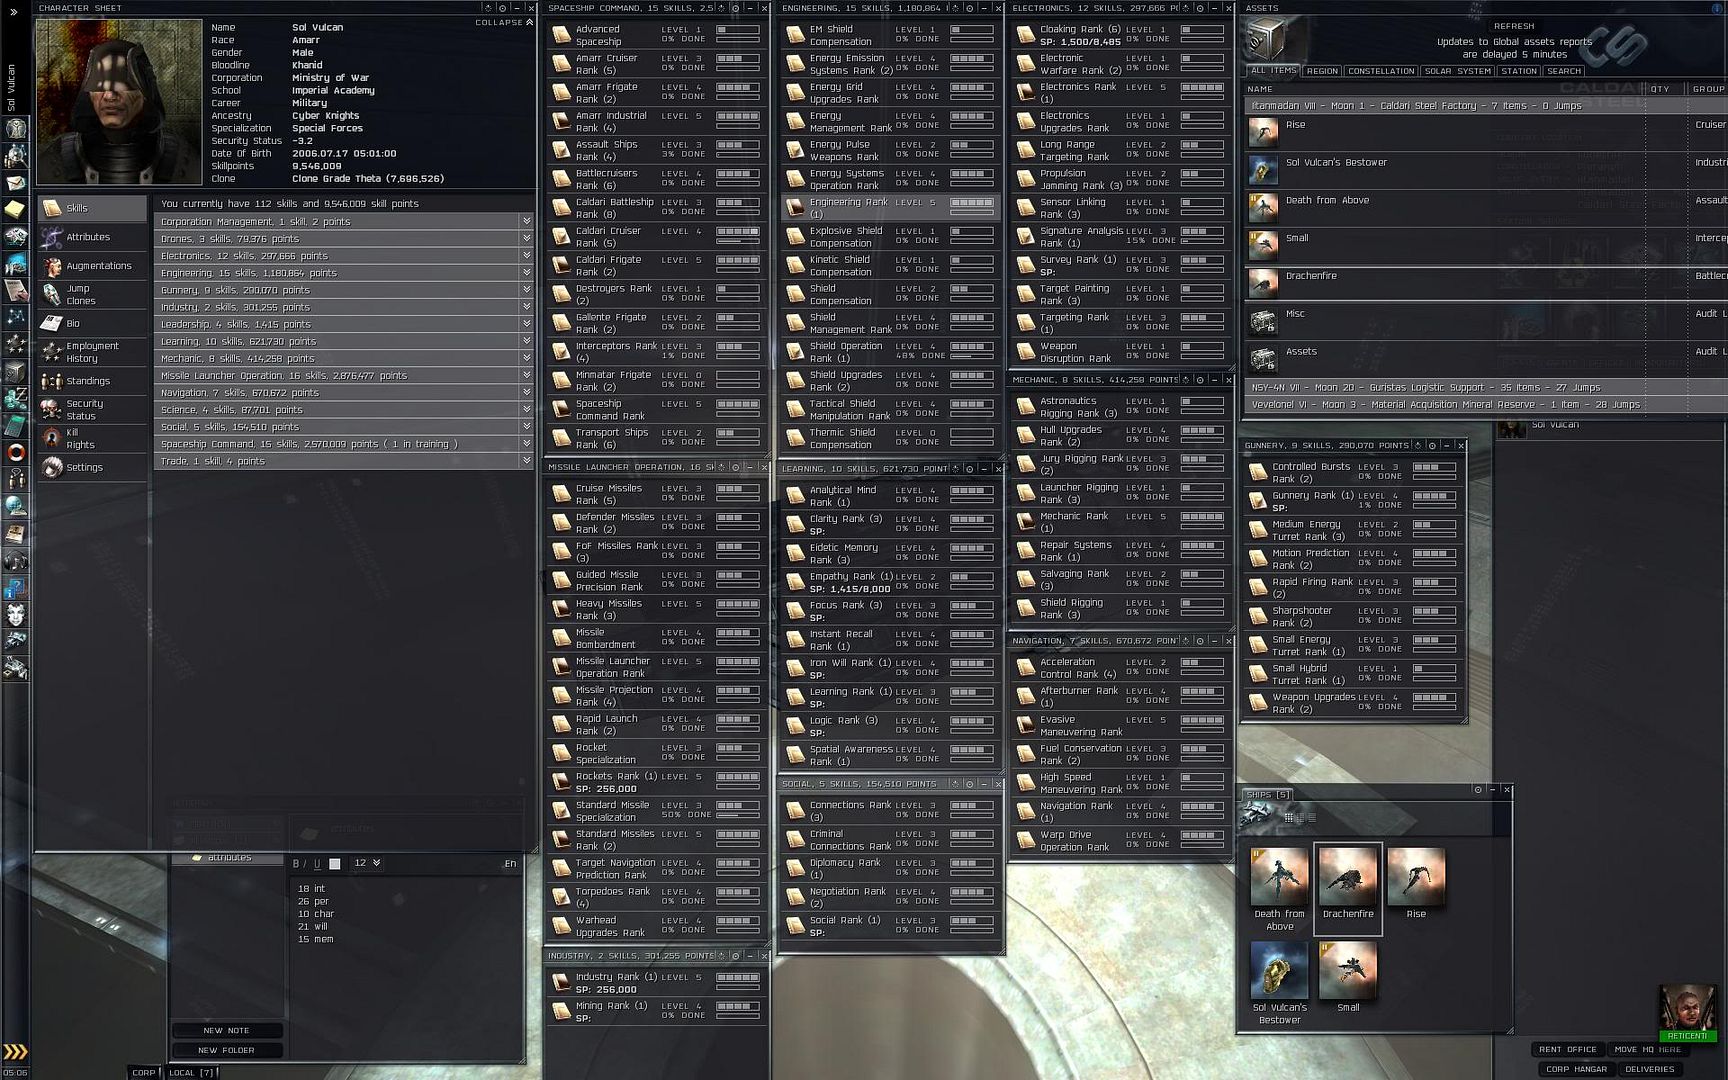Screen dimensions: 1728x1080
Task: Select the Death from Above ship icon
Action: point(1279,877)
